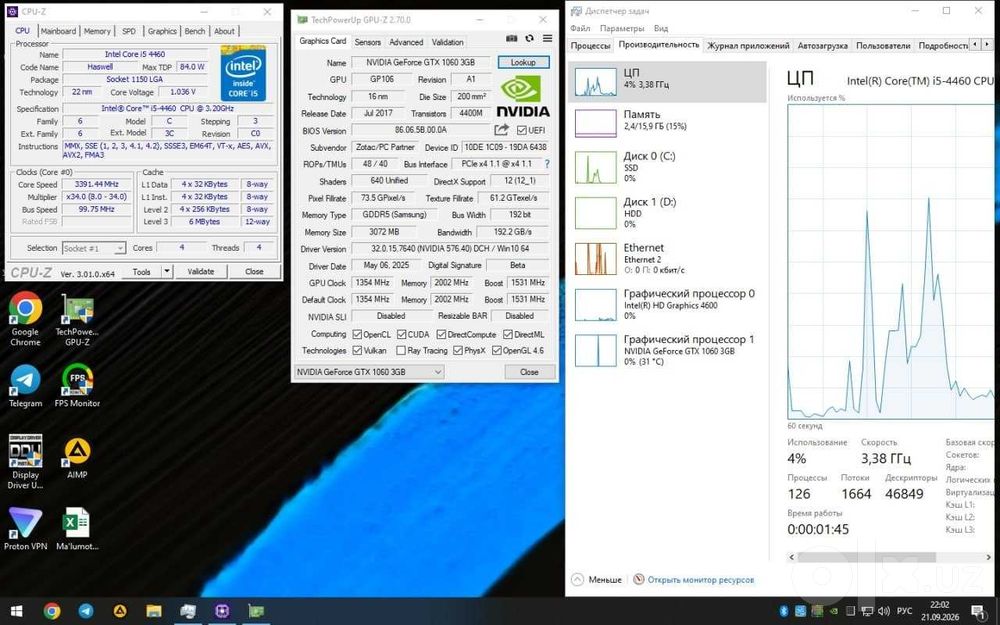Viewport: 1000px width, 625px height.
Task: Open TechPowerUp GPU-Z desktop shortcut
Action: pos(77,319)
